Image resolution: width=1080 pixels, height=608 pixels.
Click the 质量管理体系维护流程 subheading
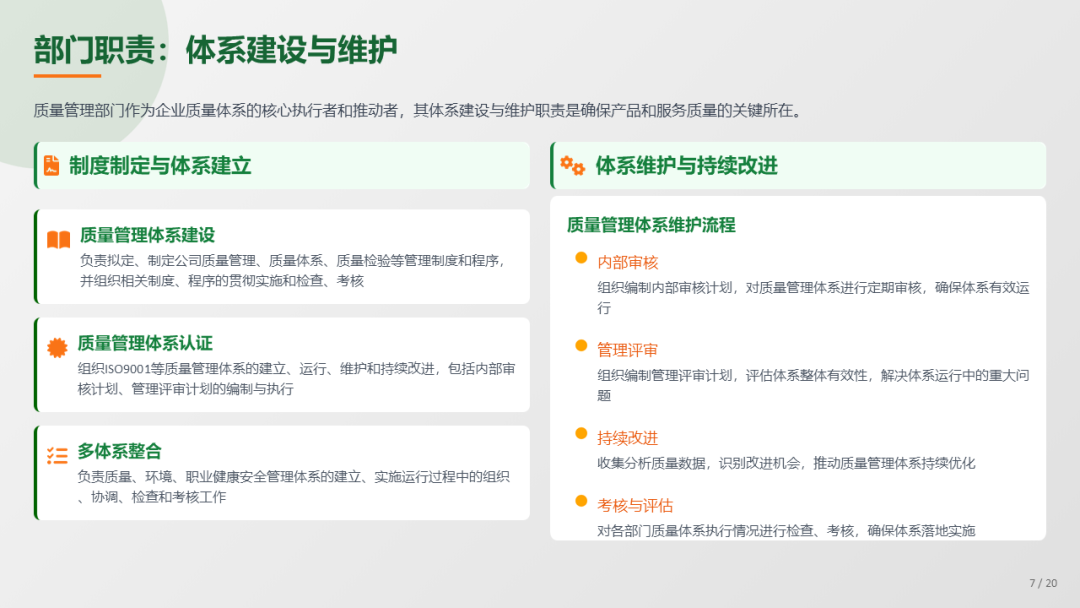click(x=651, y=225)
